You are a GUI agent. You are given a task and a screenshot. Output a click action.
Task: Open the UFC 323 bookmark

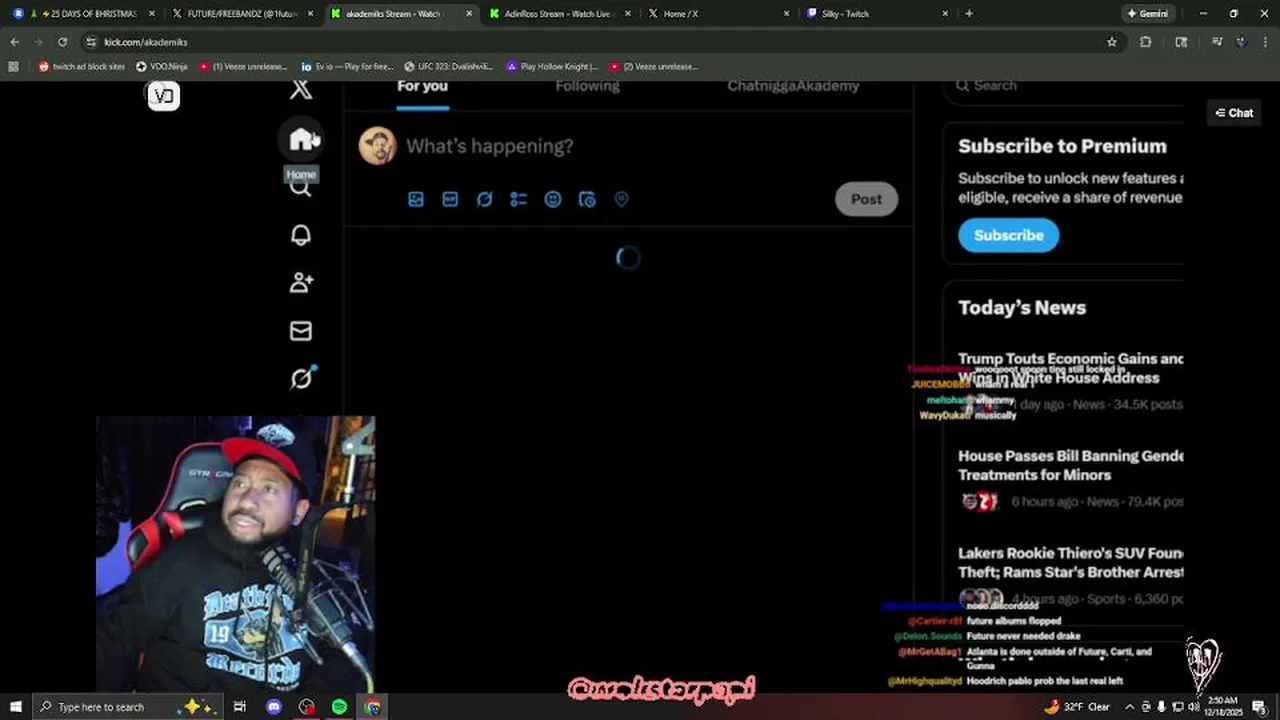(x=448, y=66)
